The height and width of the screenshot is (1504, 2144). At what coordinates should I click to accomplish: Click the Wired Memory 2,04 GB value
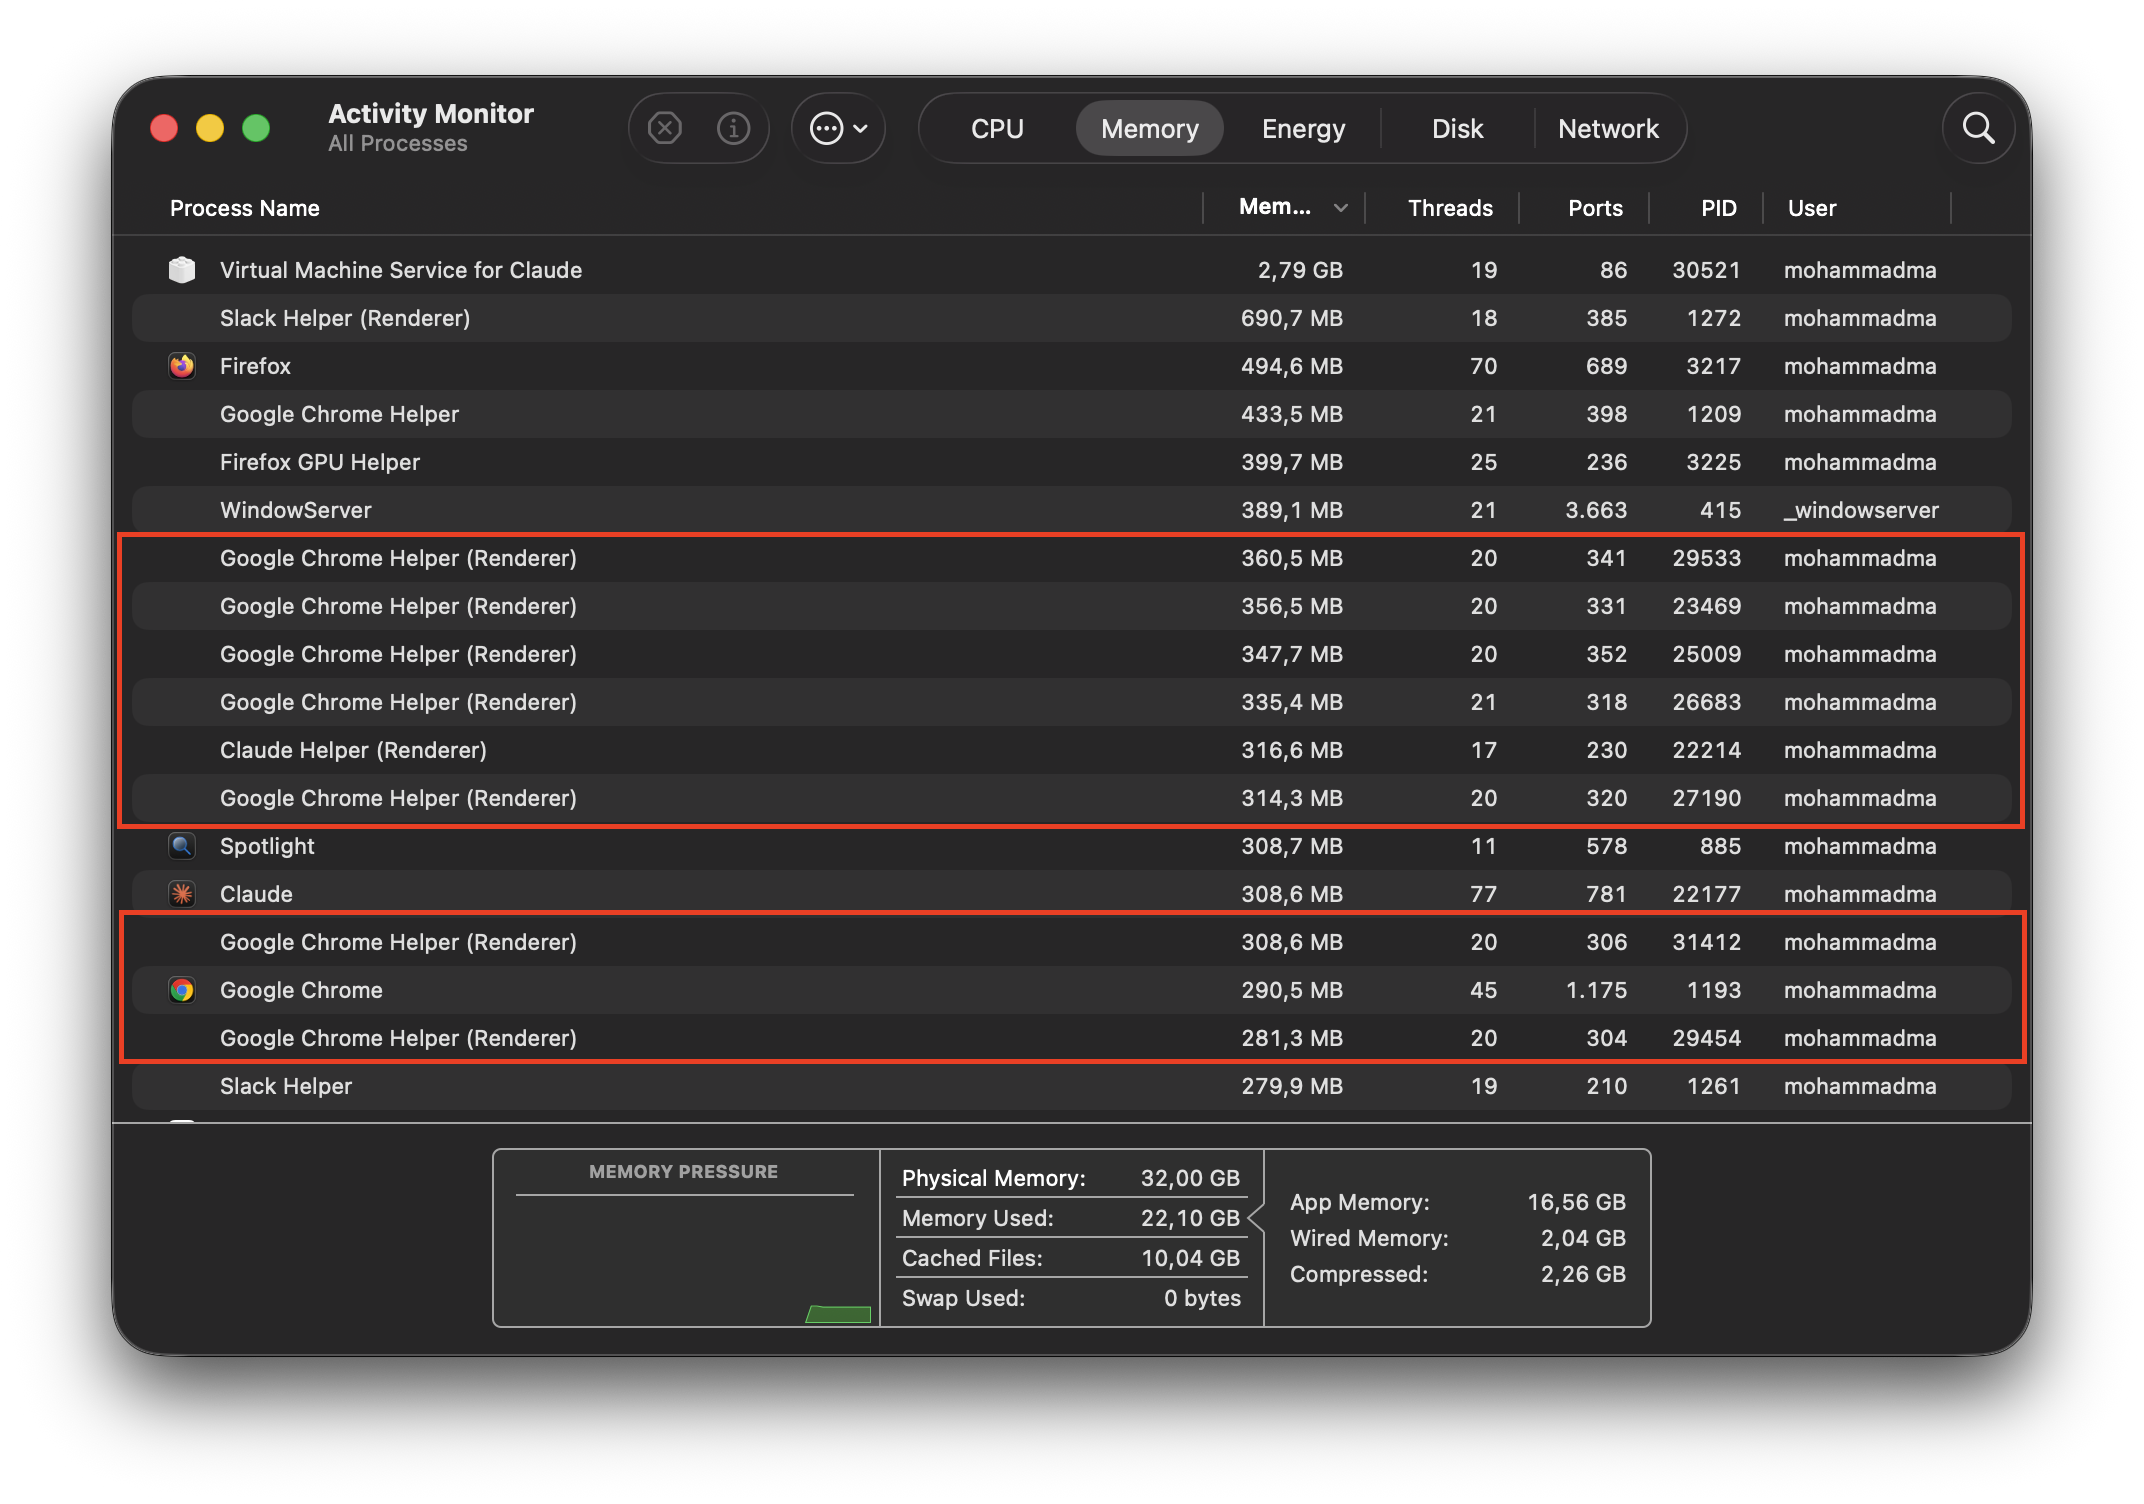[1583, 1238]
